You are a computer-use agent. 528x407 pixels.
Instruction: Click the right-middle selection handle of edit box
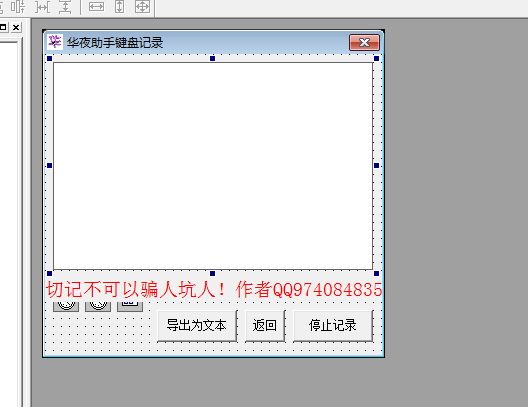(376, 166)
